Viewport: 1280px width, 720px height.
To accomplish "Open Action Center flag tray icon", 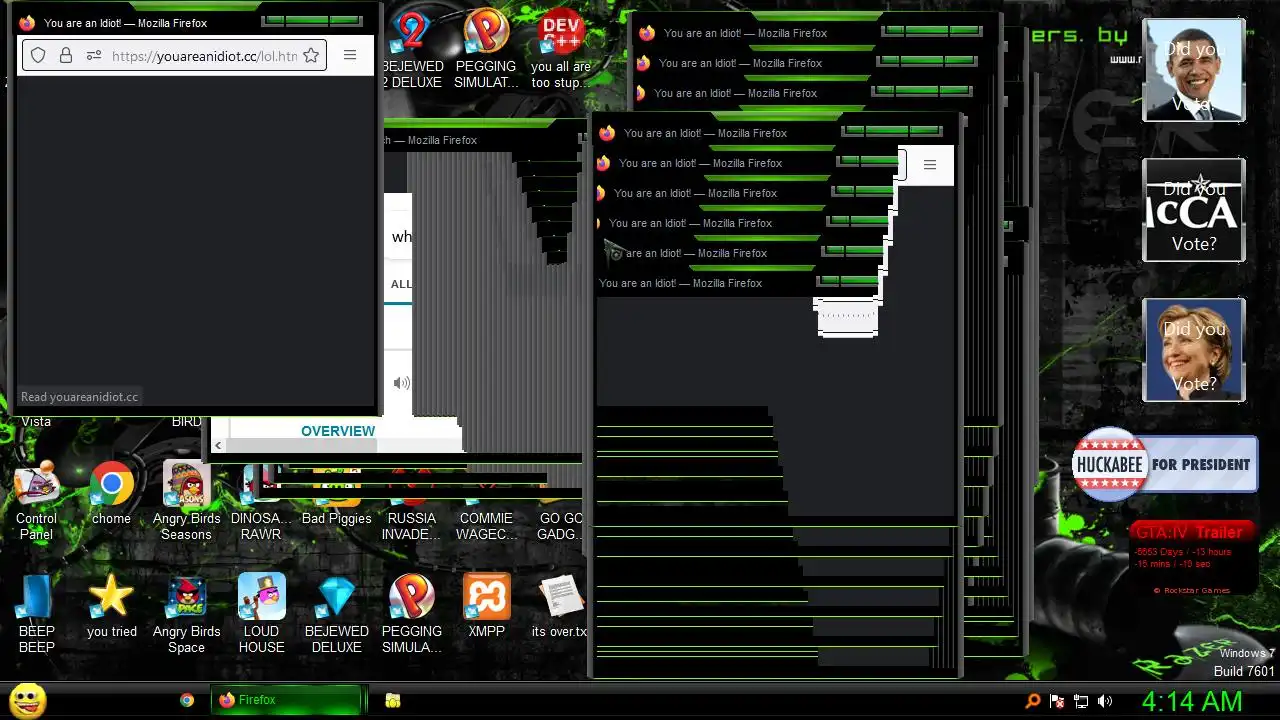I will point(1057,701).
